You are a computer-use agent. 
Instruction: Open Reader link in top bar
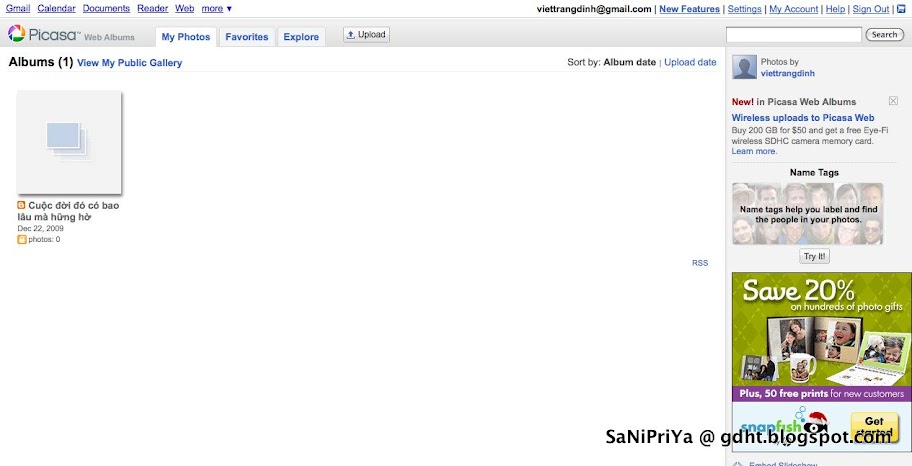pyautogui.click(x=152, y=9)
